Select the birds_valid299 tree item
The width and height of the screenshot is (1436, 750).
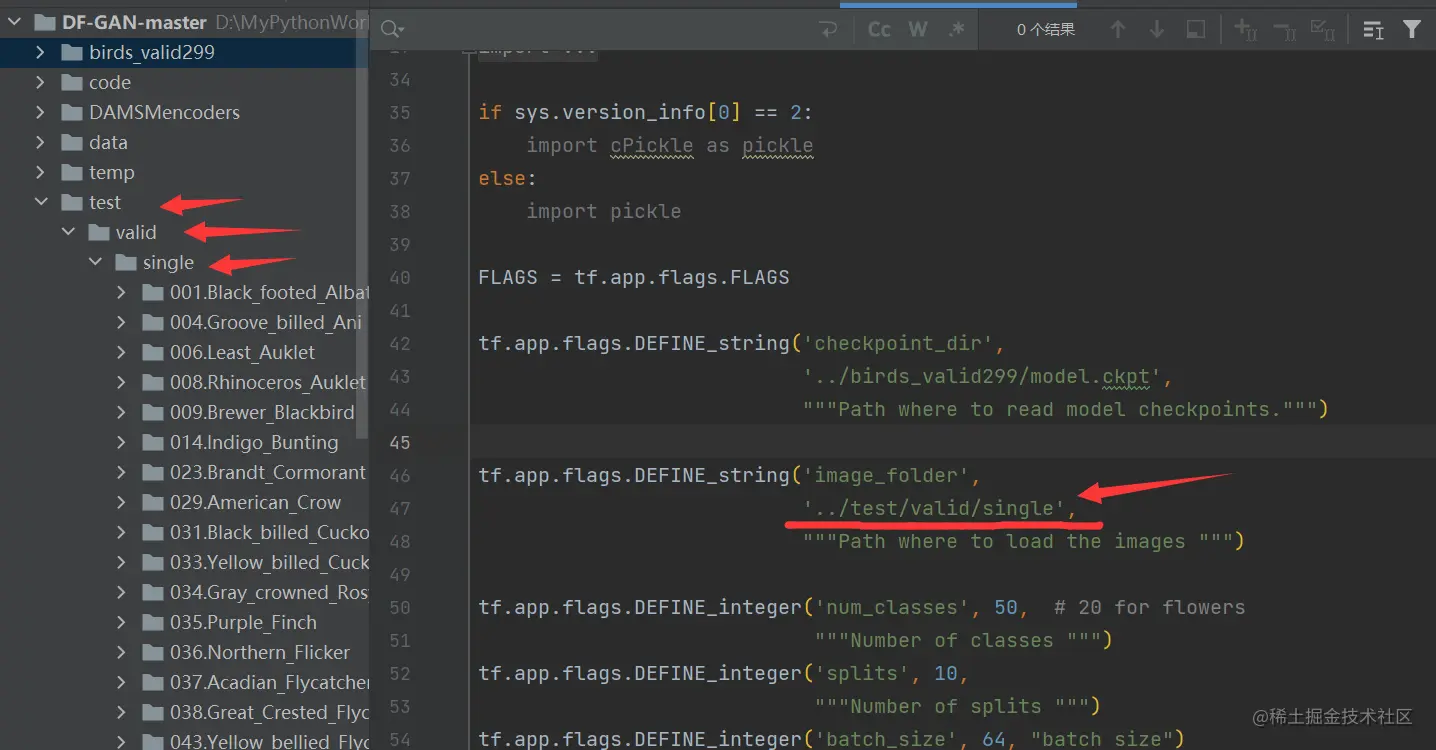tap(184, 52)
